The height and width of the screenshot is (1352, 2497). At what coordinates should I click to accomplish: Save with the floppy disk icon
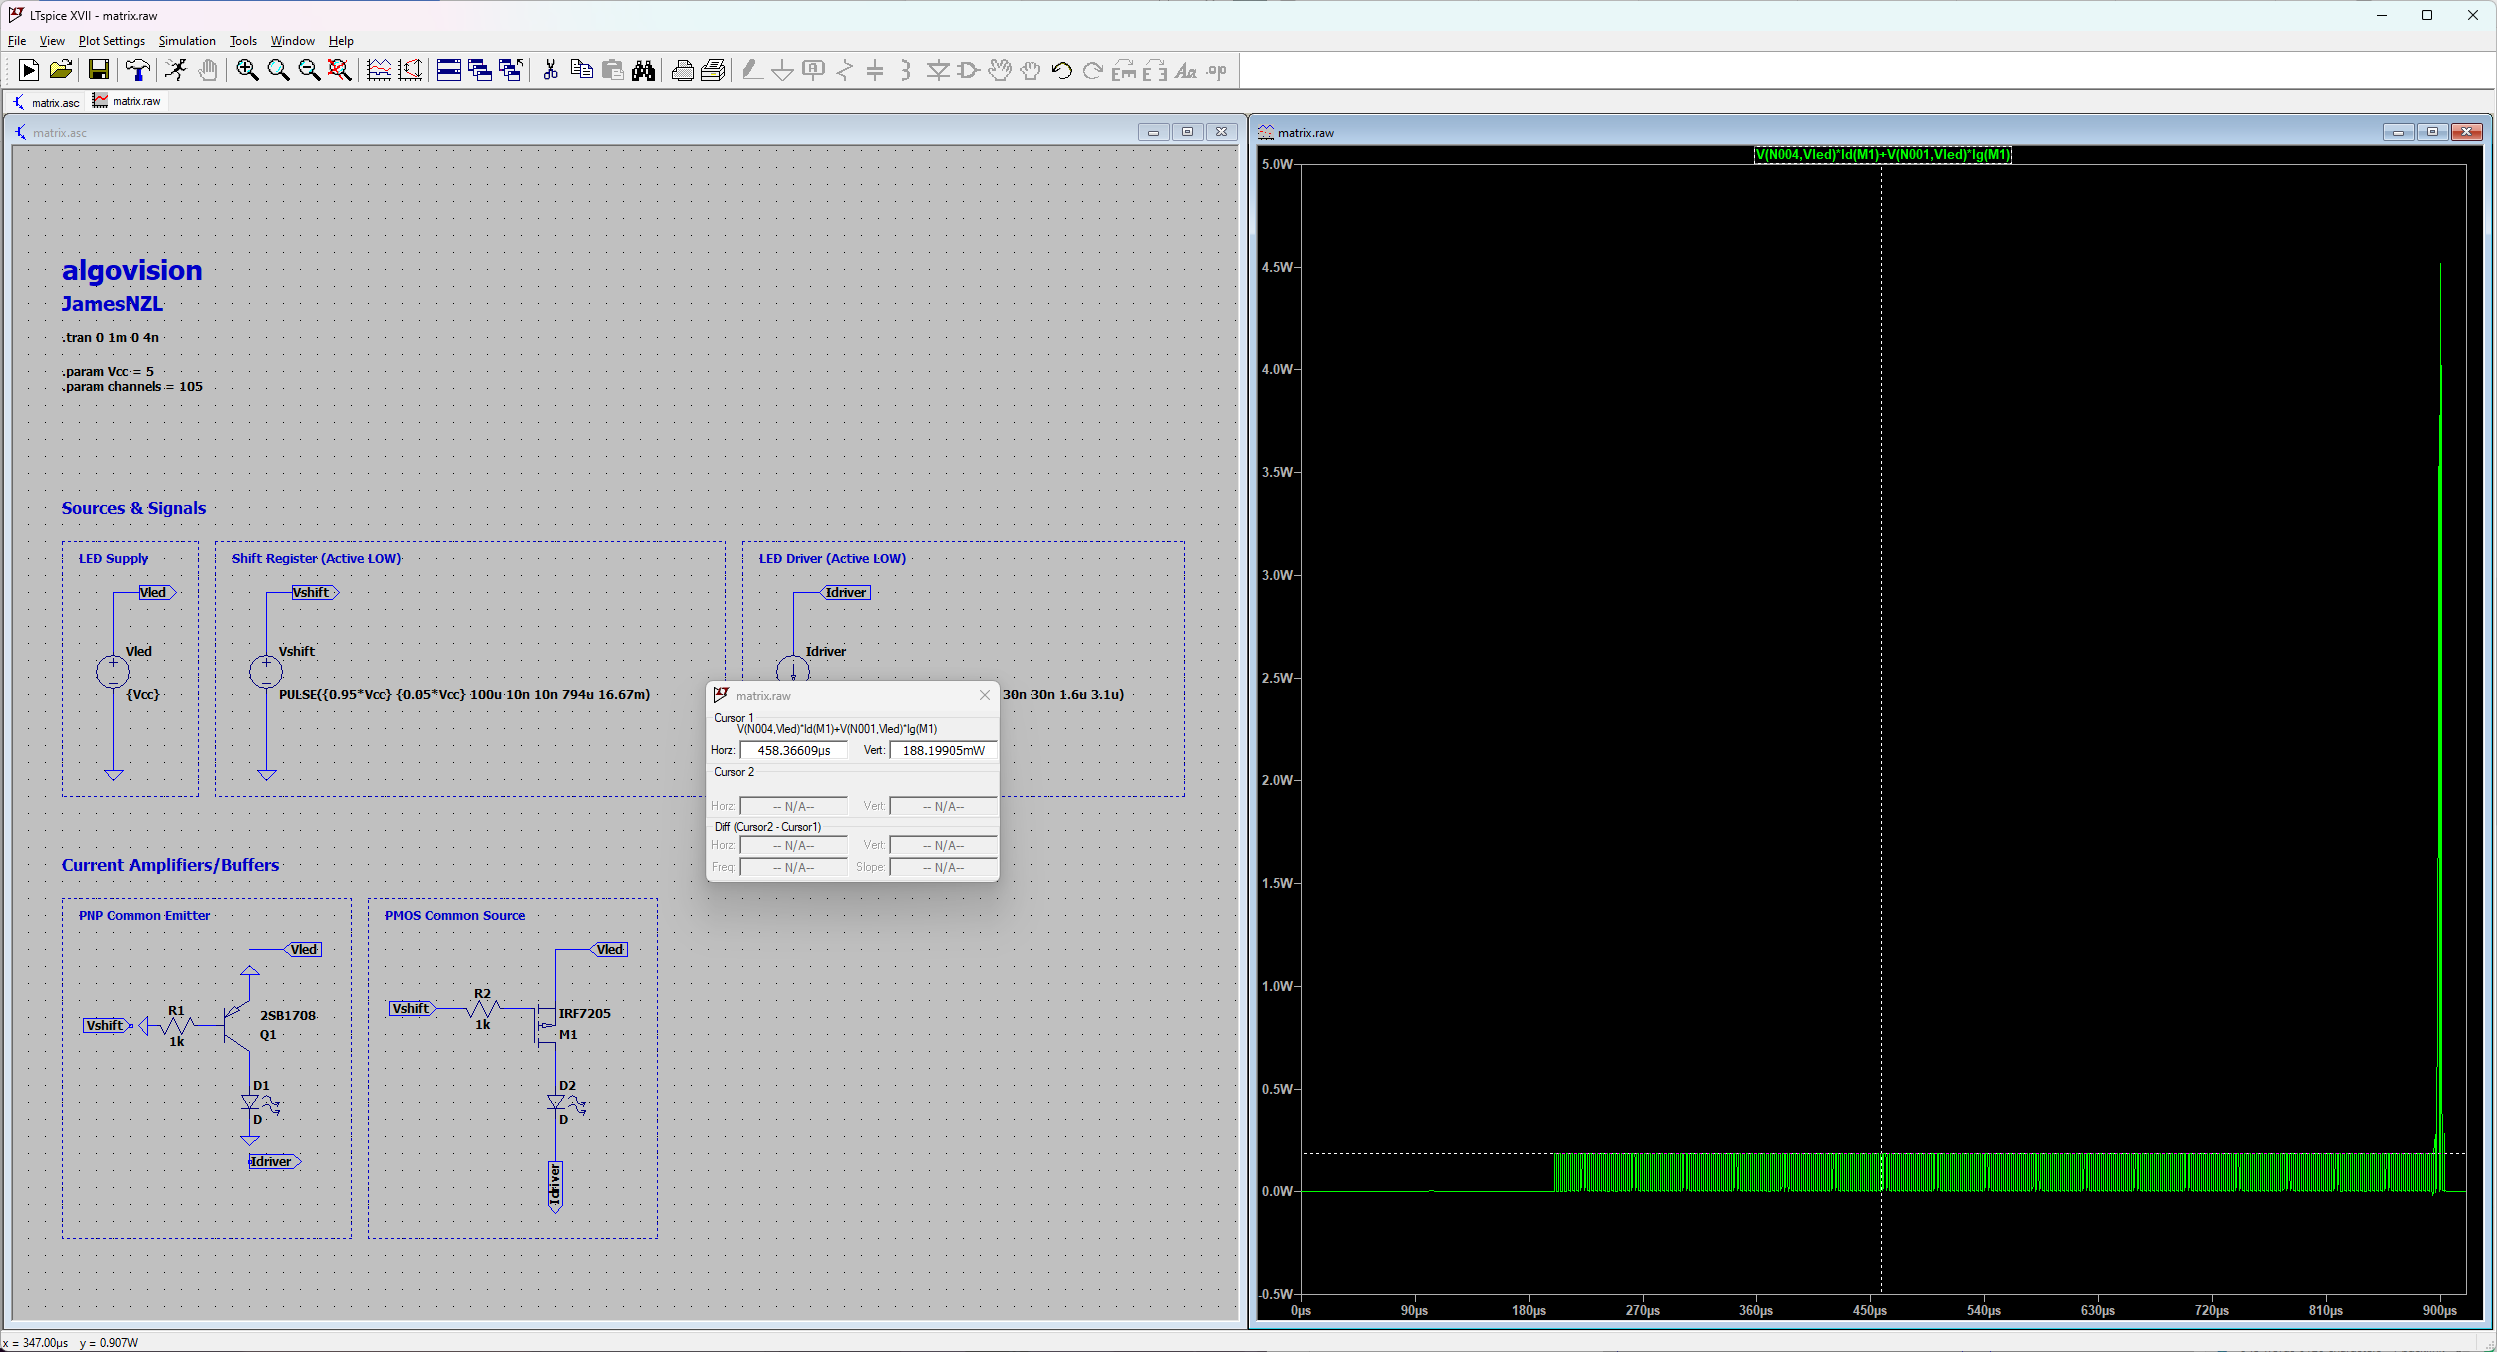[x=98, y=70]
